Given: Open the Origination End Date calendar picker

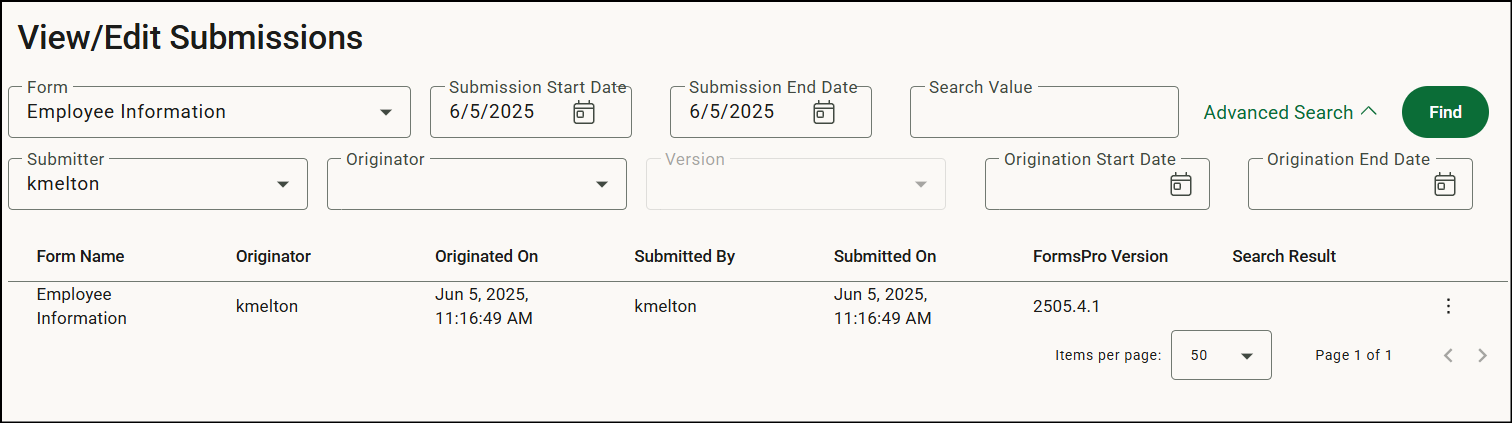Looking at the screenshot, I should (1444, 184).
